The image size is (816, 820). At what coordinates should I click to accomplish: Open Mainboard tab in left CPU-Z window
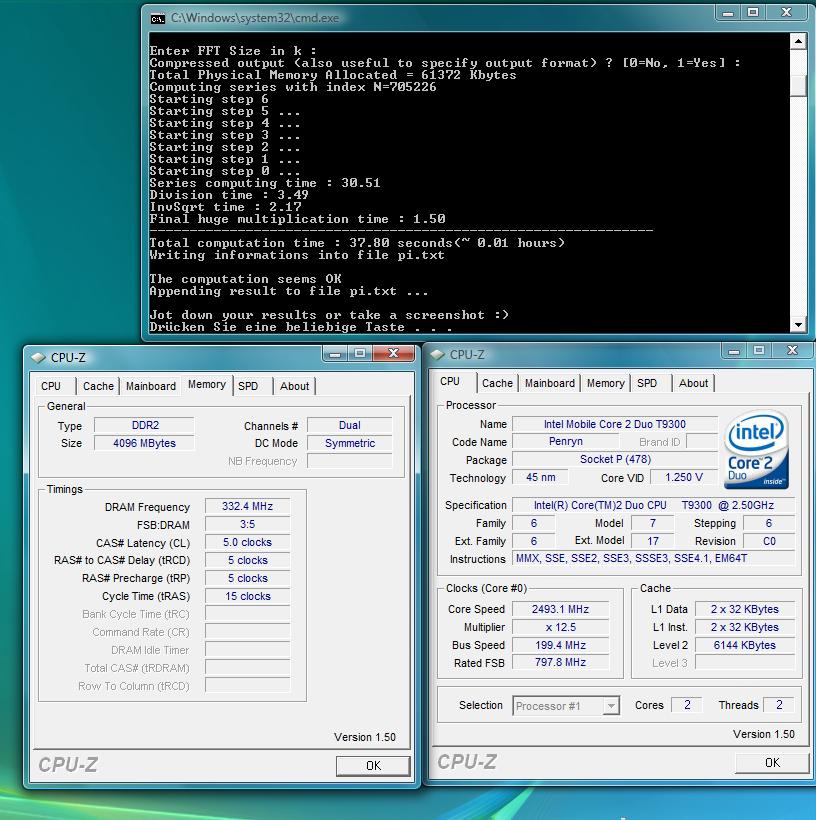151,386
